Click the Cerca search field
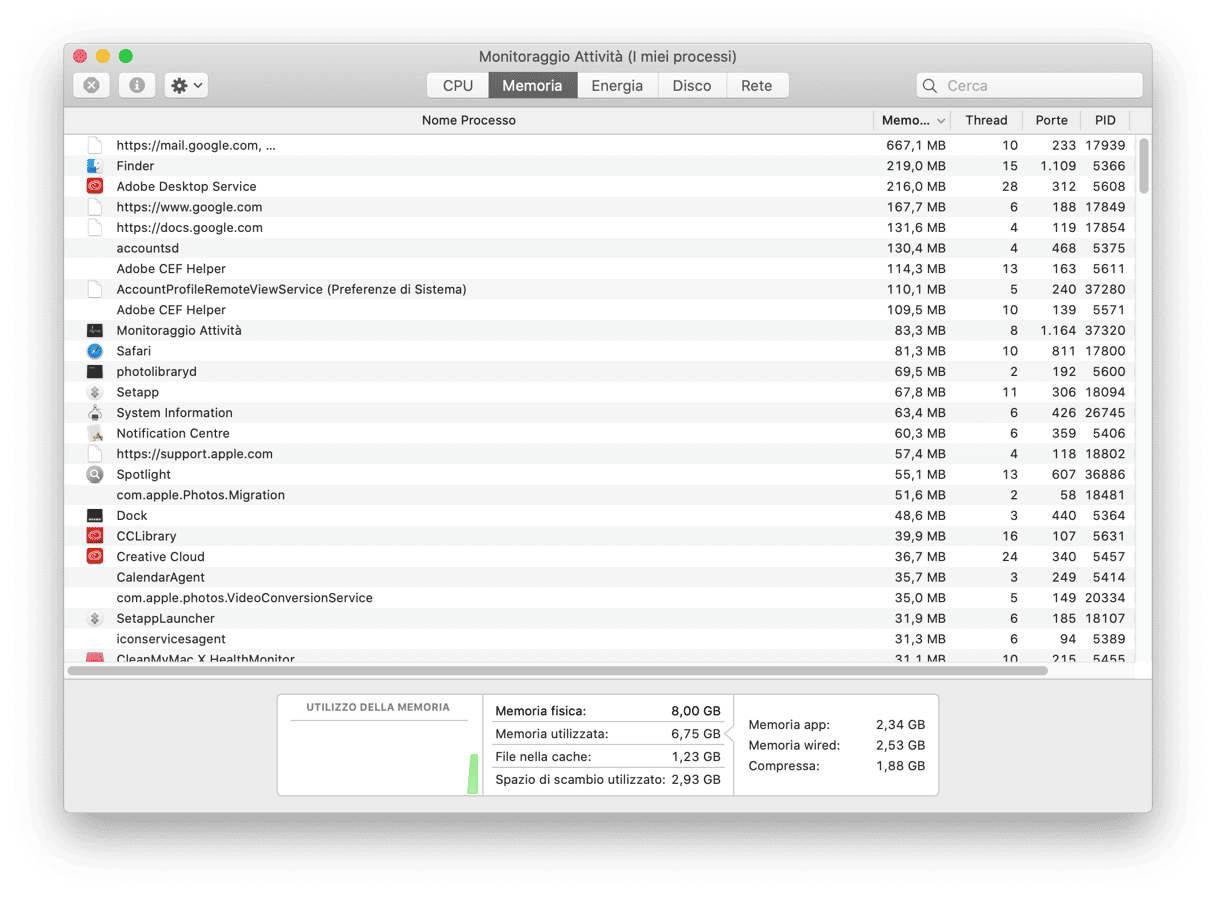Image resolution: width=1216 pixels, height=897 pixels. click(1030, 86)
